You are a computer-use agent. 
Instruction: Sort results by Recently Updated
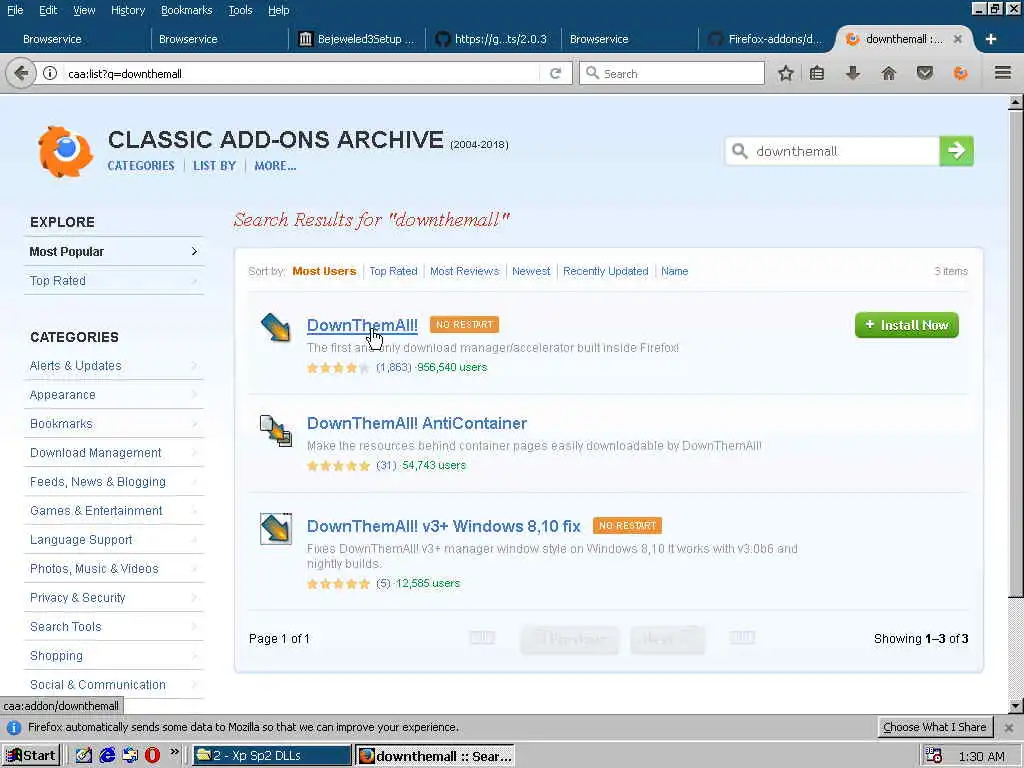point(605,271)
